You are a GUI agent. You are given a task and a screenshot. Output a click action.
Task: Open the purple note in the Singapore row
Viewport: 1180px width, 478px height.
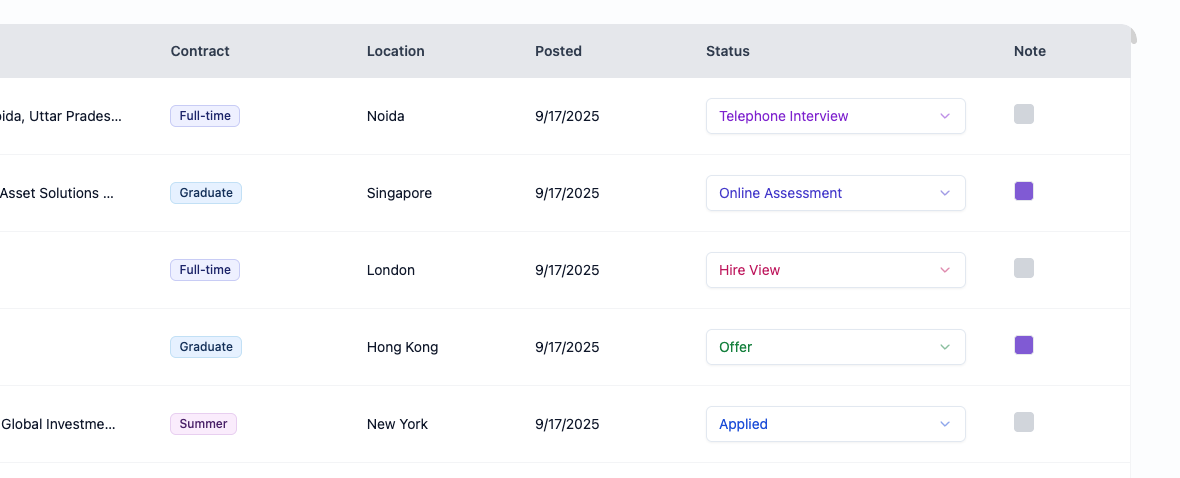coord(1023,191)
